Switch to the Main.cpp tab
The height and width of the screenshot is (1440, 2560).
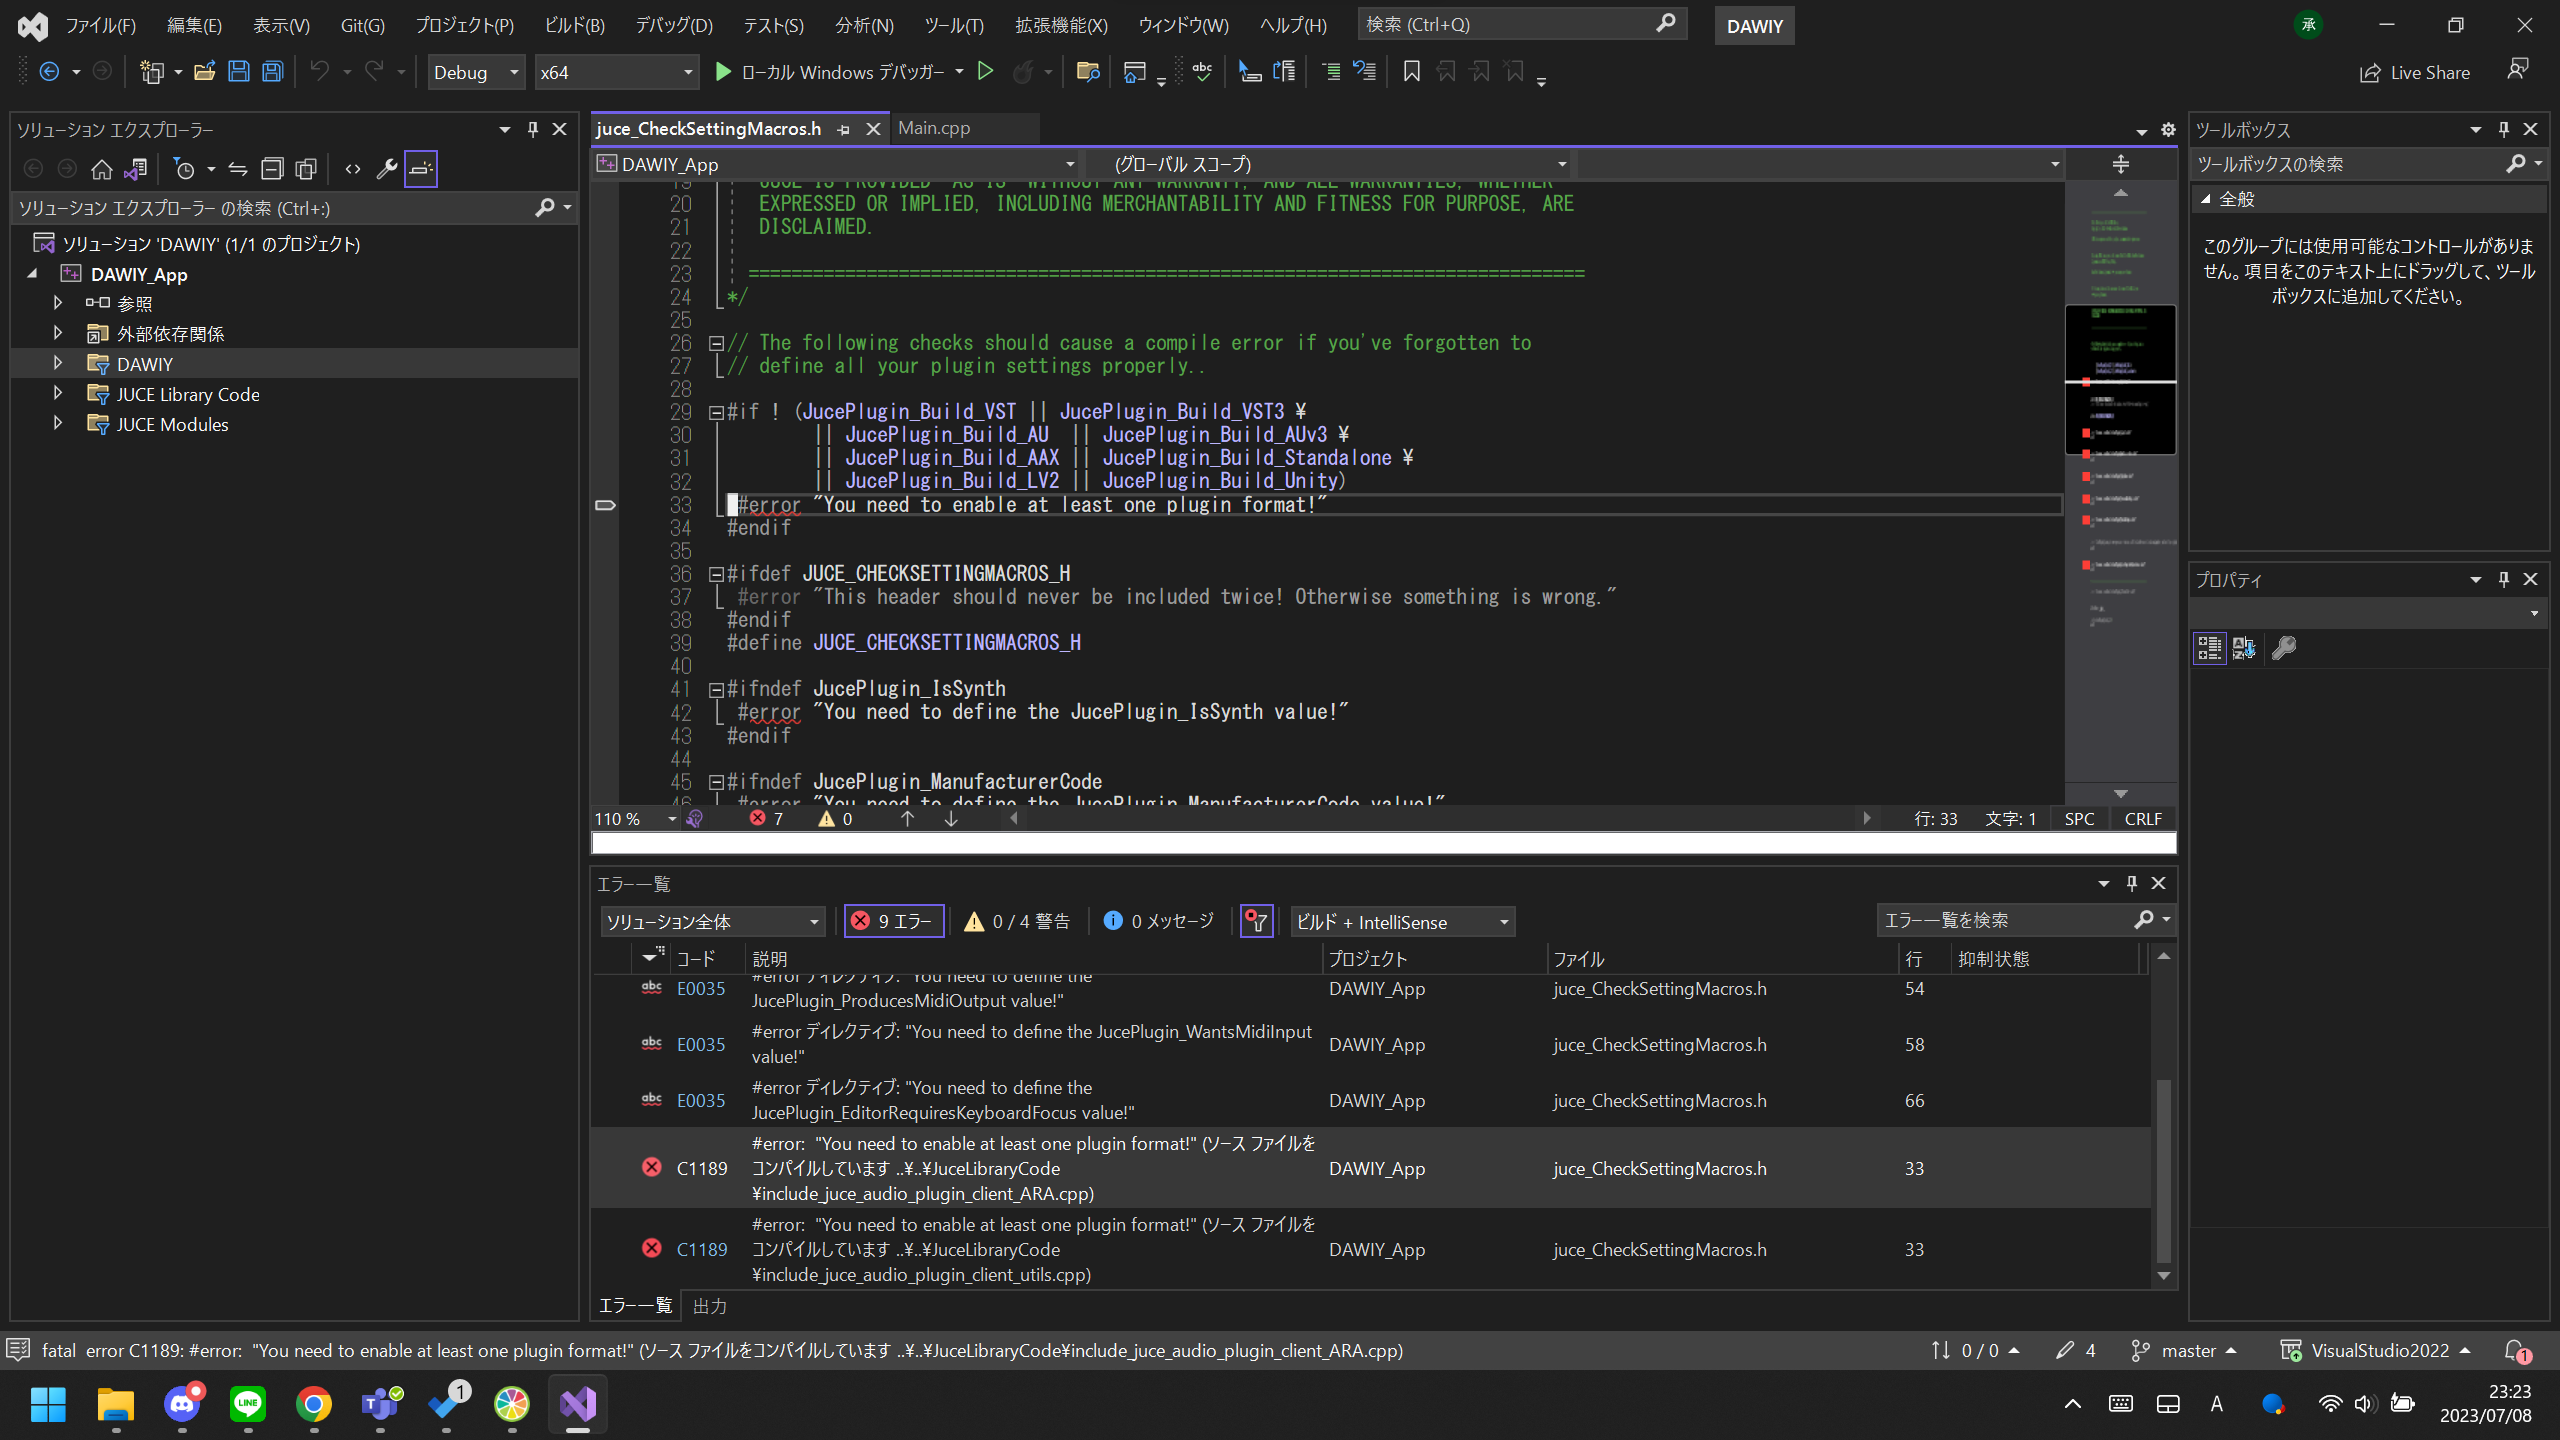934,128
